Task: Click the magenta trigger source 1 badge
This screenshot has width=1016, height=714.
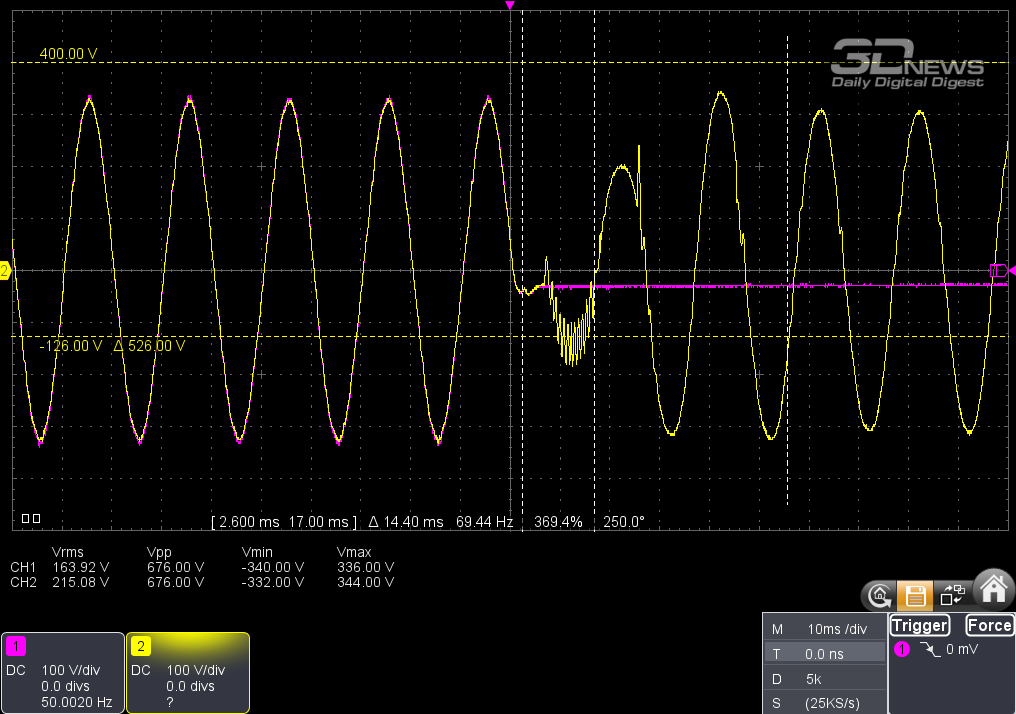Action: click(x=902, y=650)
